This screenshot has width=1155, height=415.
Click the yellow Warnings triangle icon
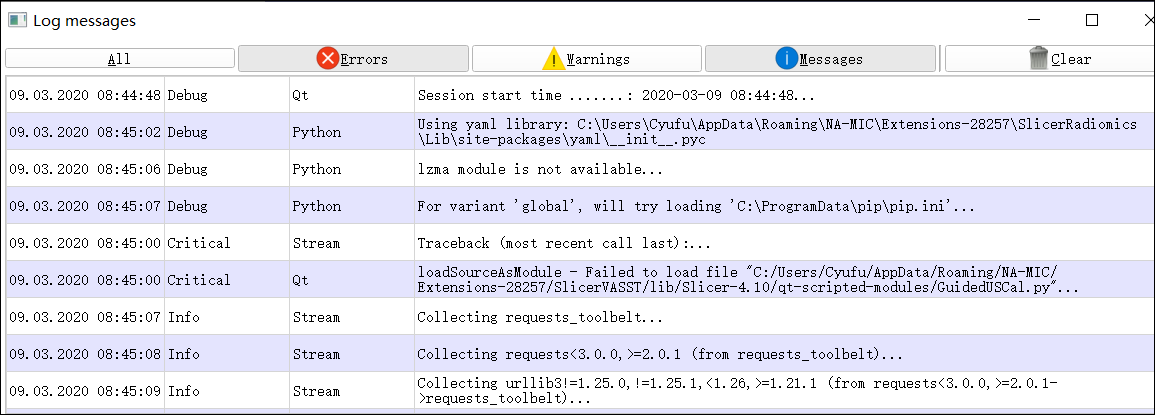[553, 58]
